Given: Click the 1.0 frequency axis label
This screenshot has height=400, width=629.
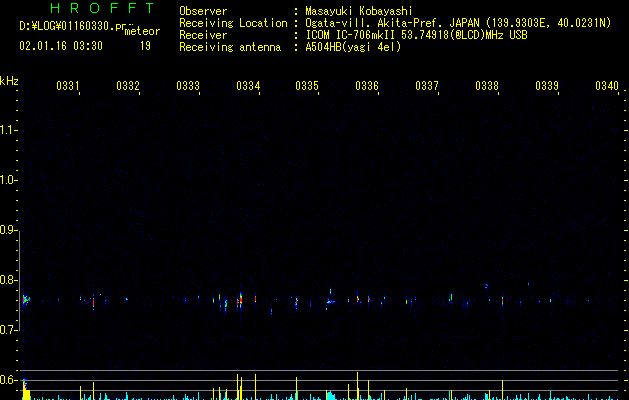Looking at the screenshot, I should [x=8, y=180].
